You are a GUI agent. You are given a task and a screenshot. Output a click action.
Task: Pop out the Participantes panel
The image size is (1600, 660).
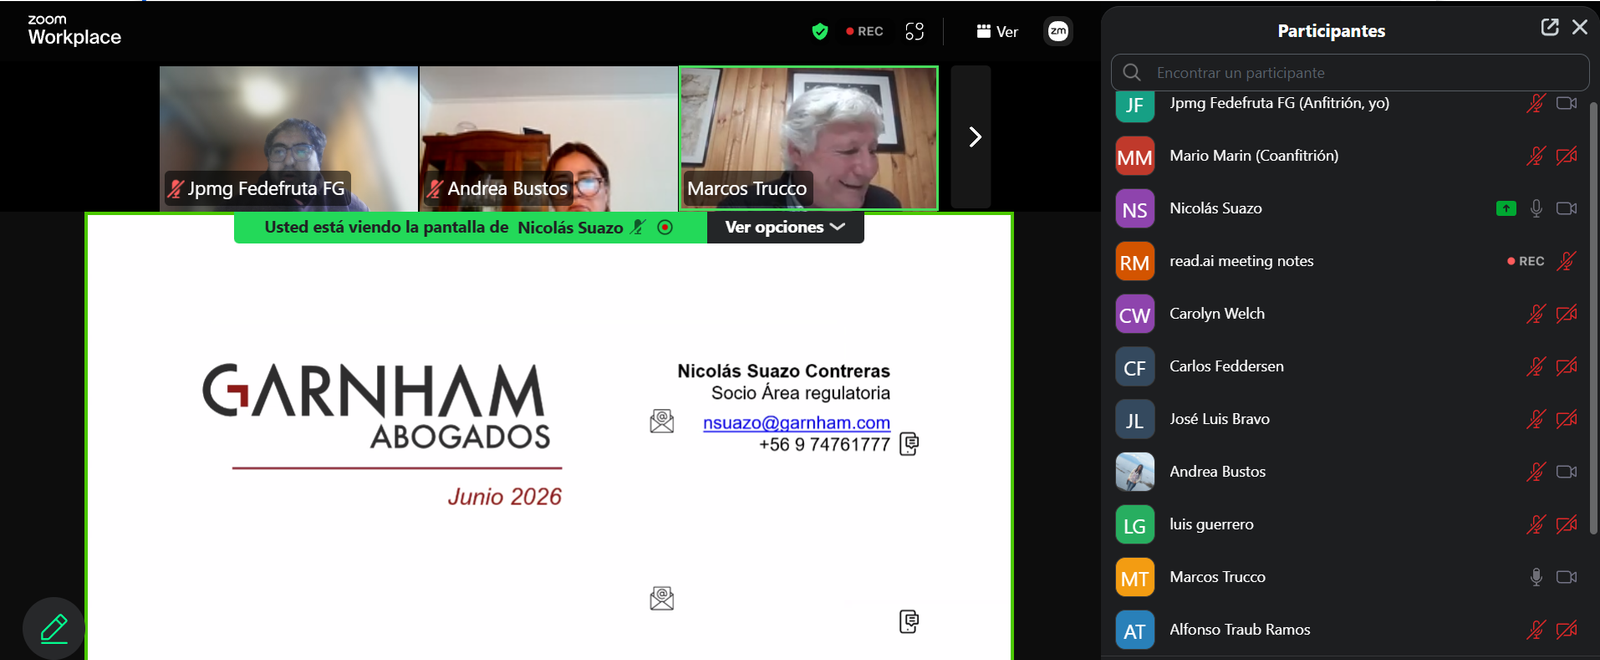(x=1550, y=27)
